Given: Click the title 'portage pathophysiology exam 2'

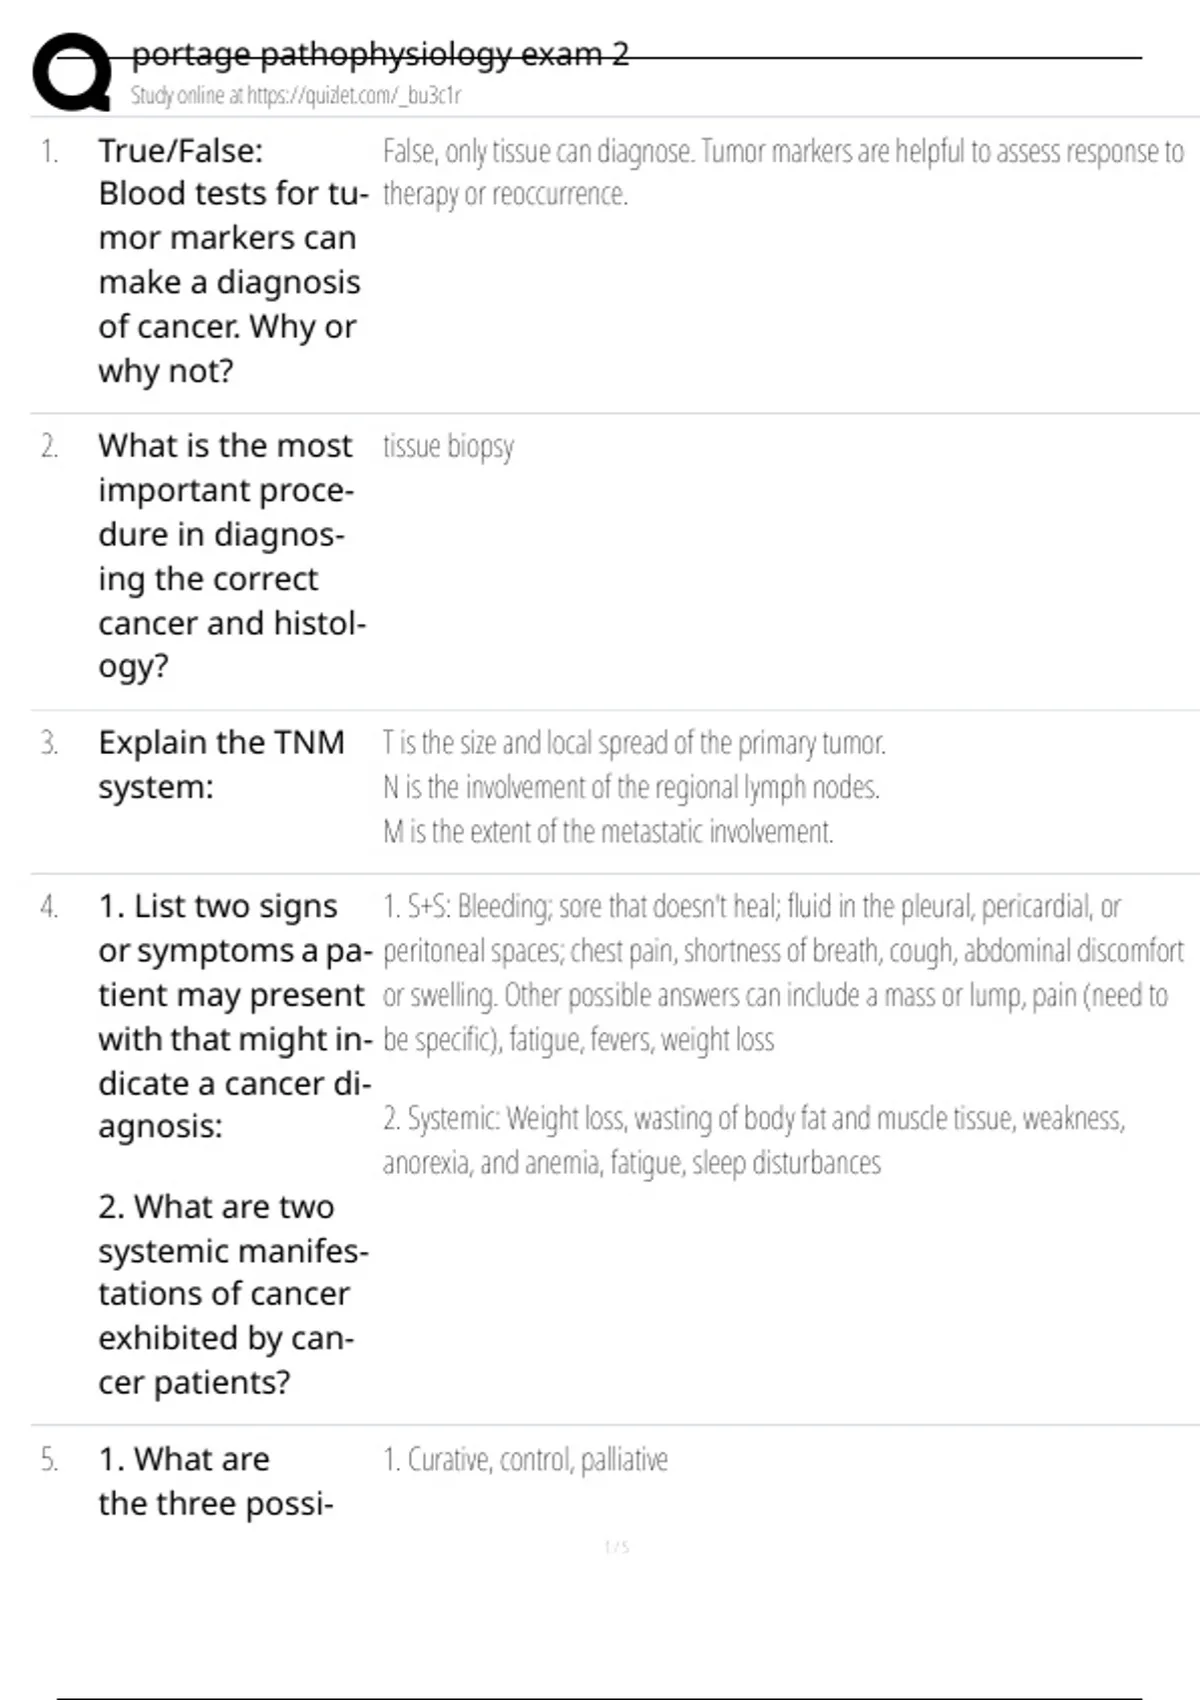Looking at the screenshot, I should point(380,54).
